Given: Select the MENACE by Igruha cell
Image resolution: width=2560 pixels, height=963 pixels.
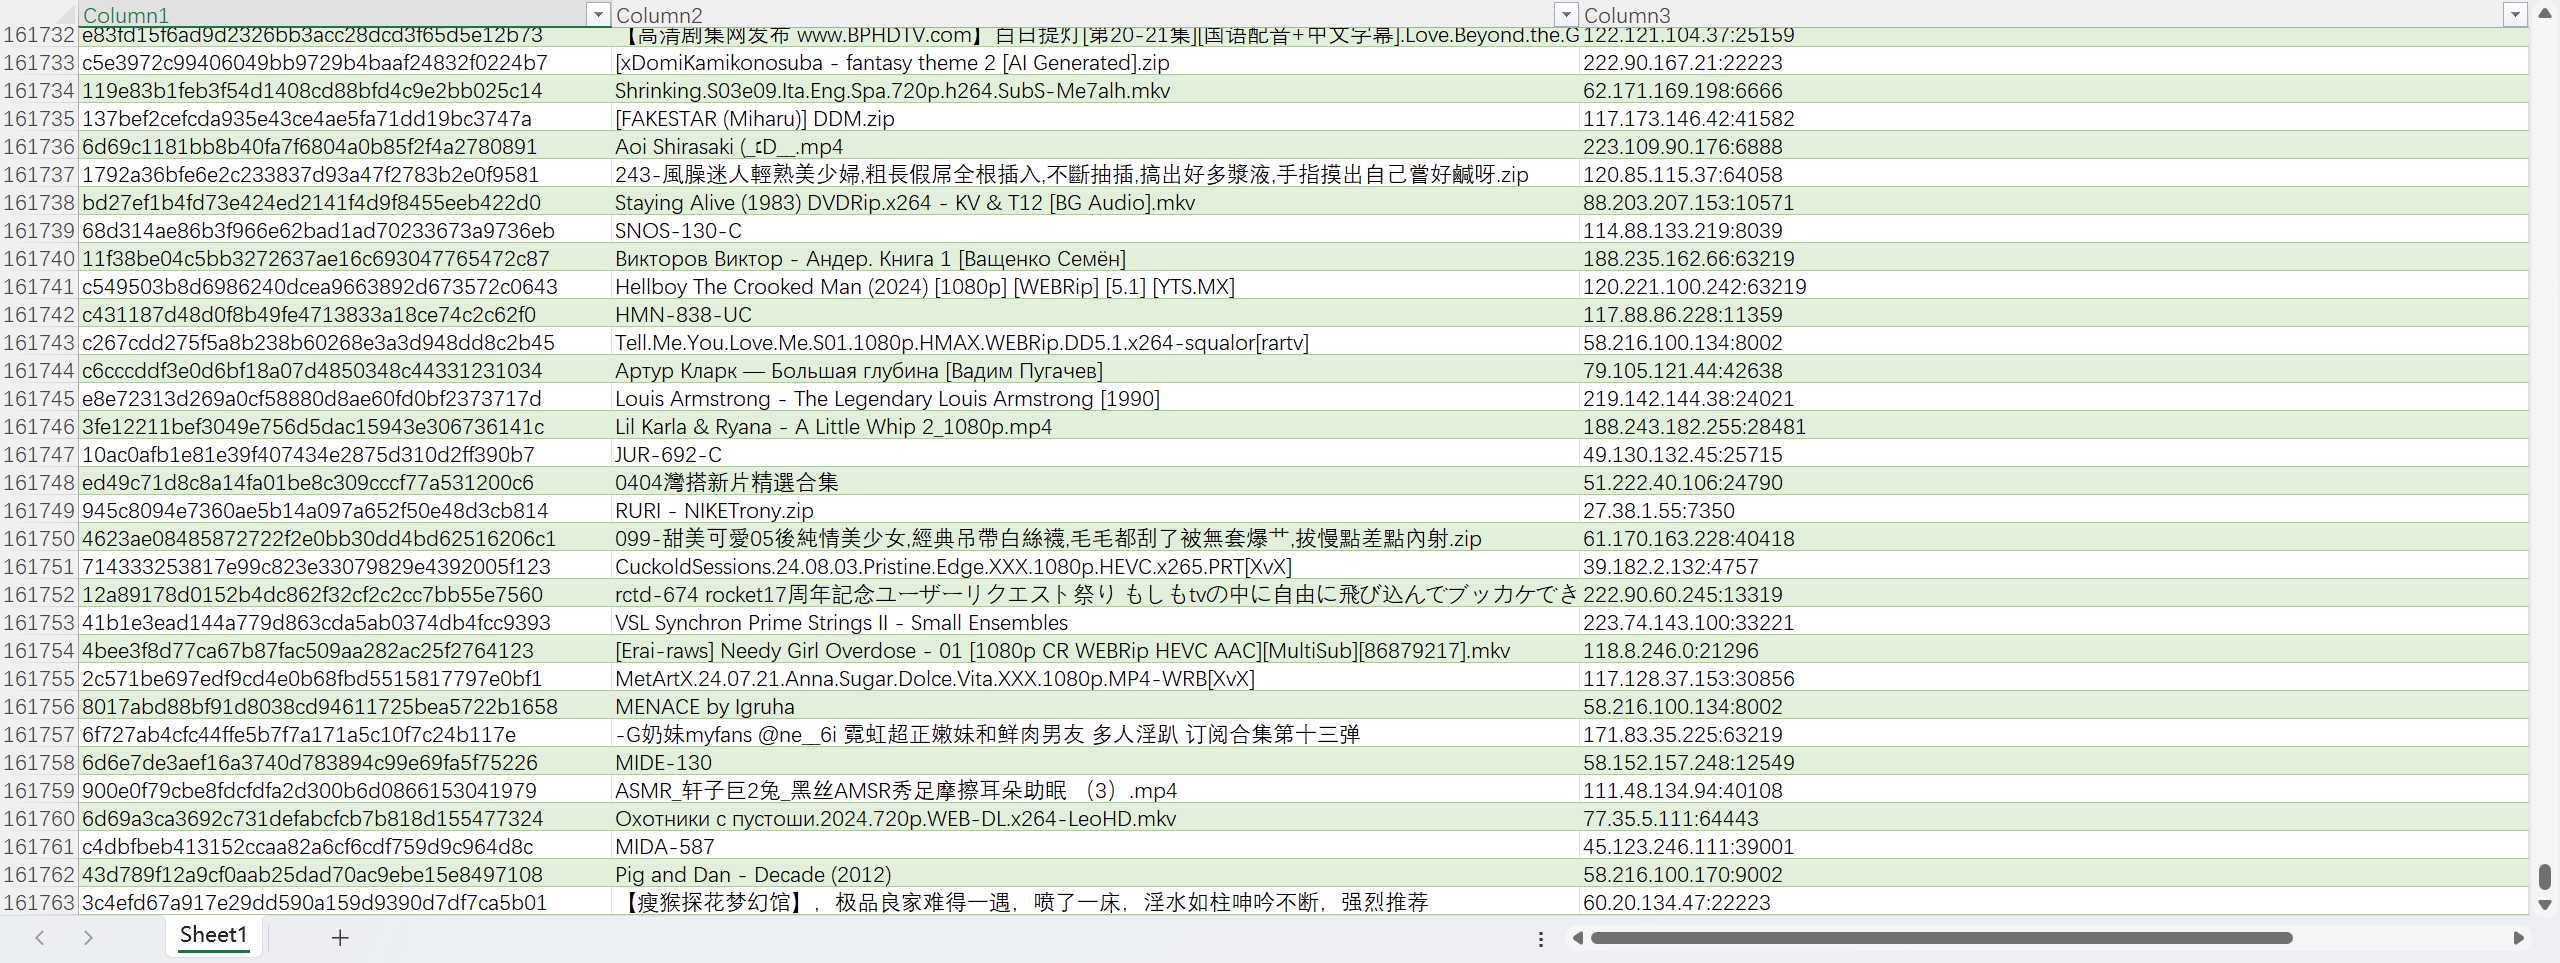Looking at the screenshot, I should coord(1095,706).
